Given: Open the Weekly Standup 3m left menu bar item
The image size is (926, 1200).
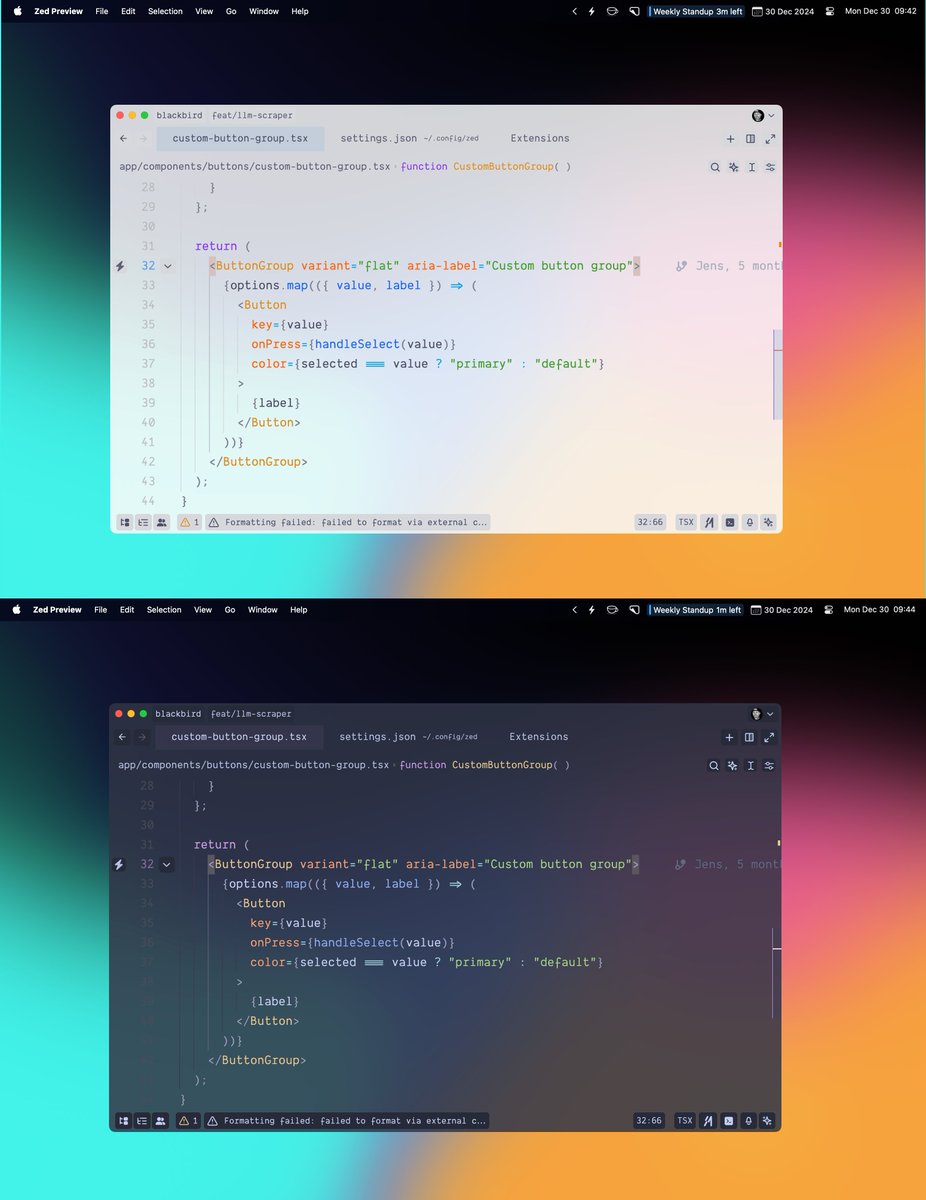Looking at the screenshot, I should click(x=697, y=11).
